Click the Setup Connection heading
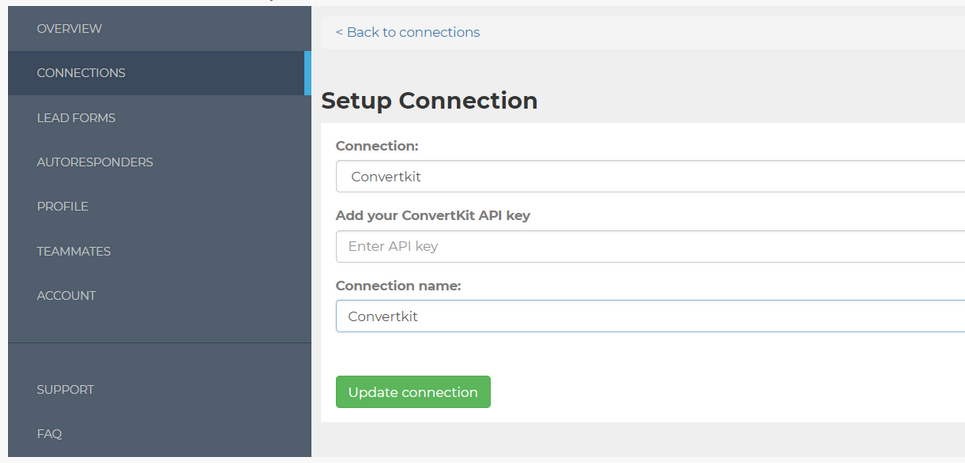 [x=429, y=101]
